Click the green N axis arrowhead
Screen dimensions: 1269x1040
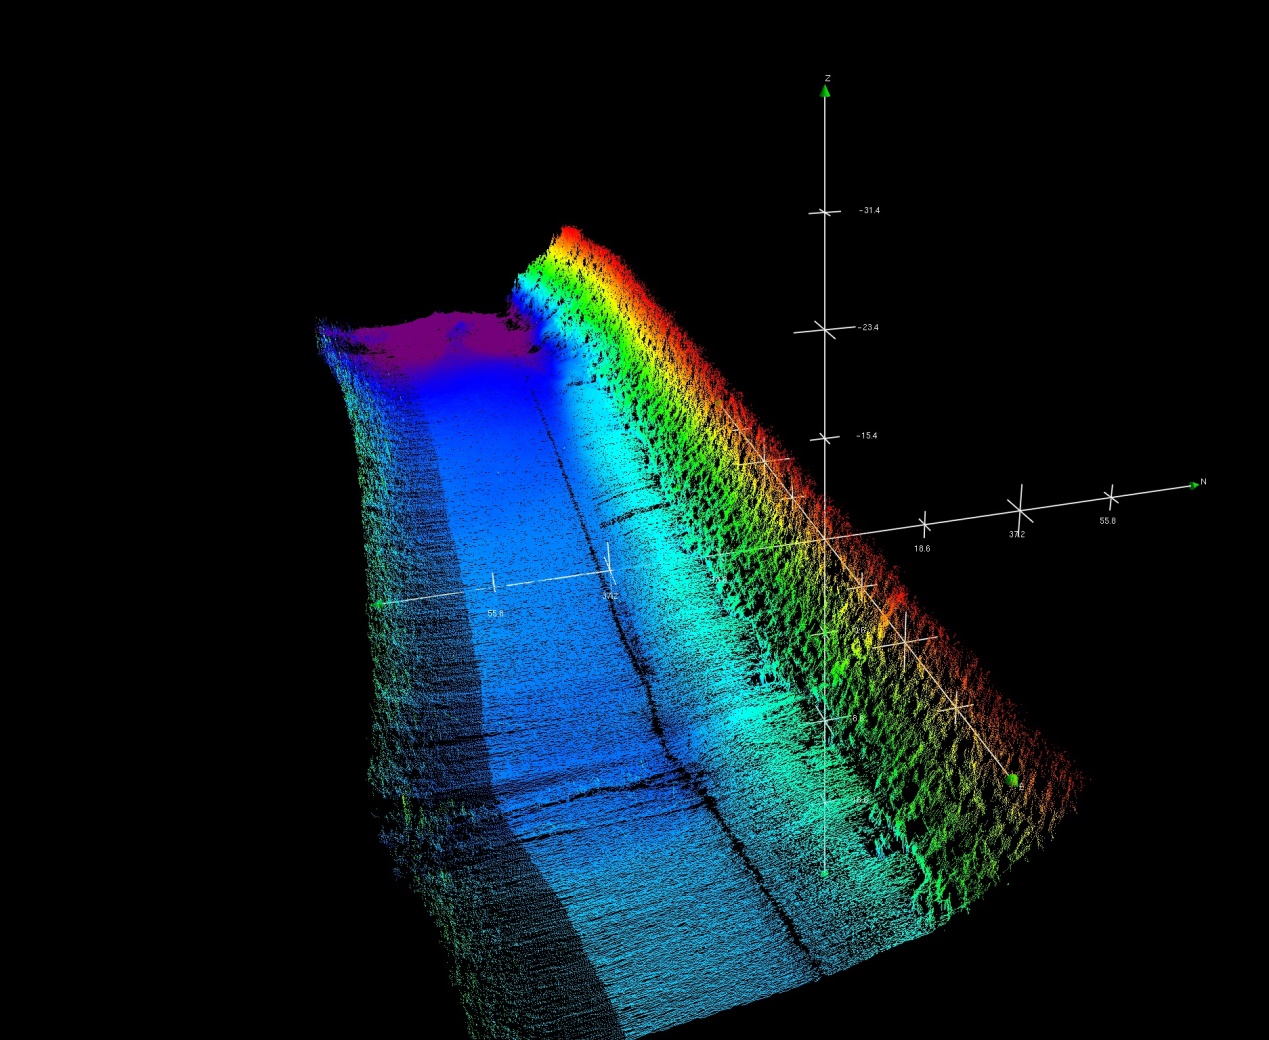tap(1194, 485)
